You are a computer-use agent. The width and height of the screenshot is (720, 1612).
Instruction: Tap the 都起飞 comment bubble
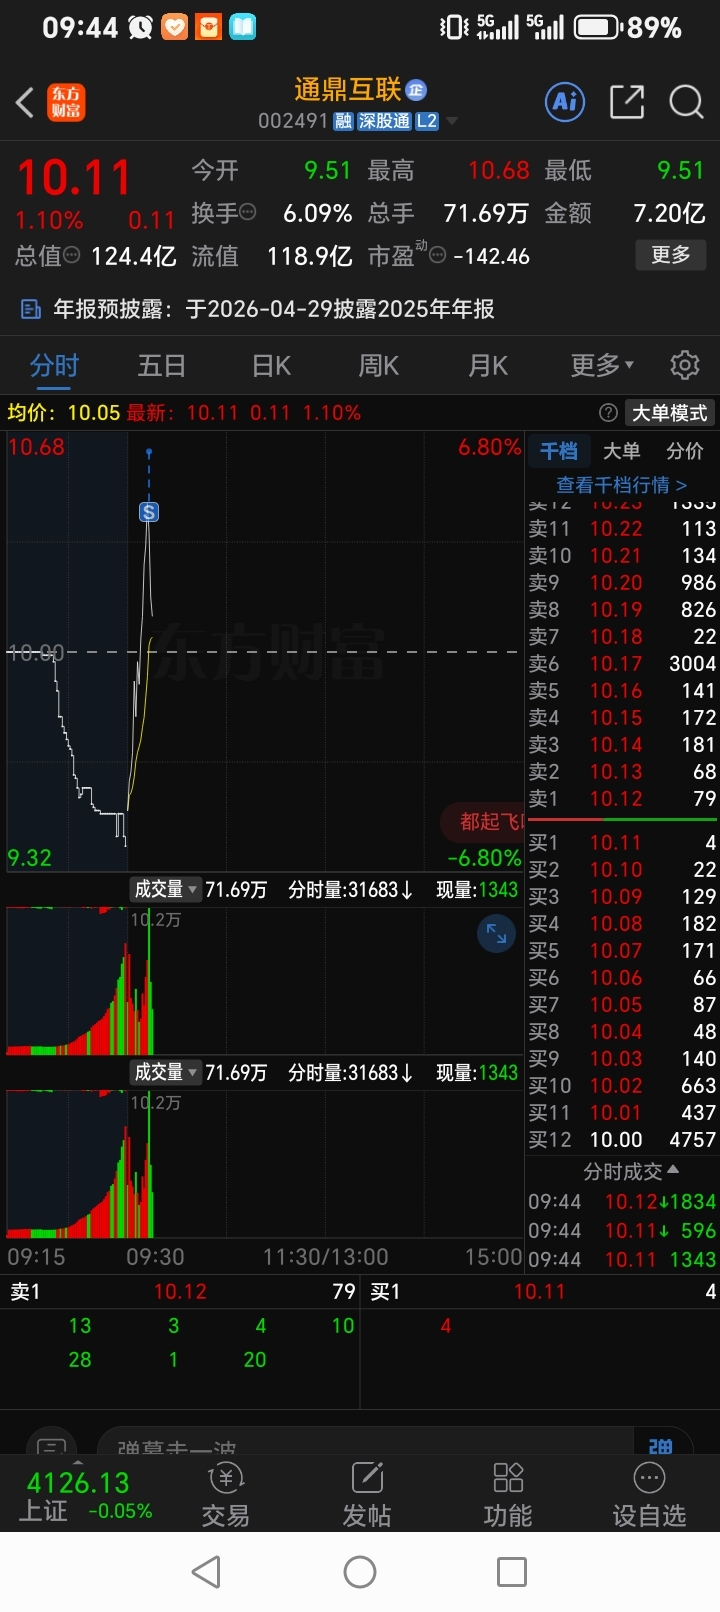point(484,822)
